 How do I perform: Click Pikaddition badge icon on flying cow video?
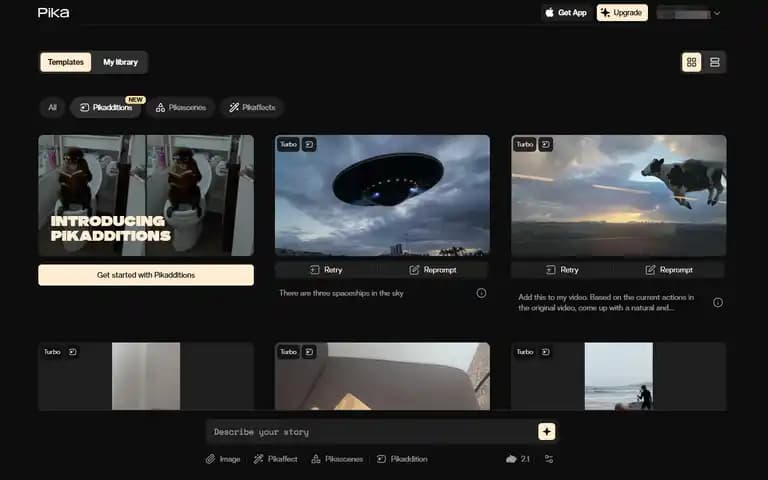545,144
